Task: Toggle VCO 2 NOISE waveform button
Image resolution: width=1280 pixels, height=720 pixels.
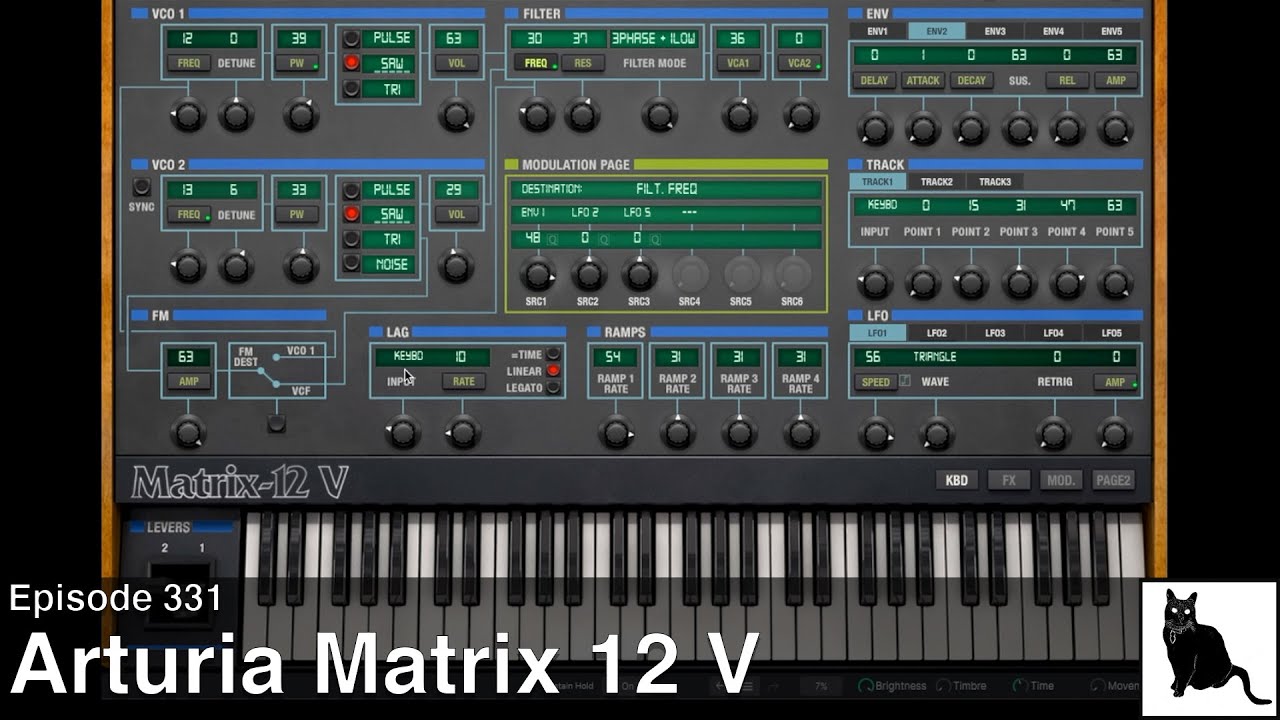Action: tap(352, 264)
